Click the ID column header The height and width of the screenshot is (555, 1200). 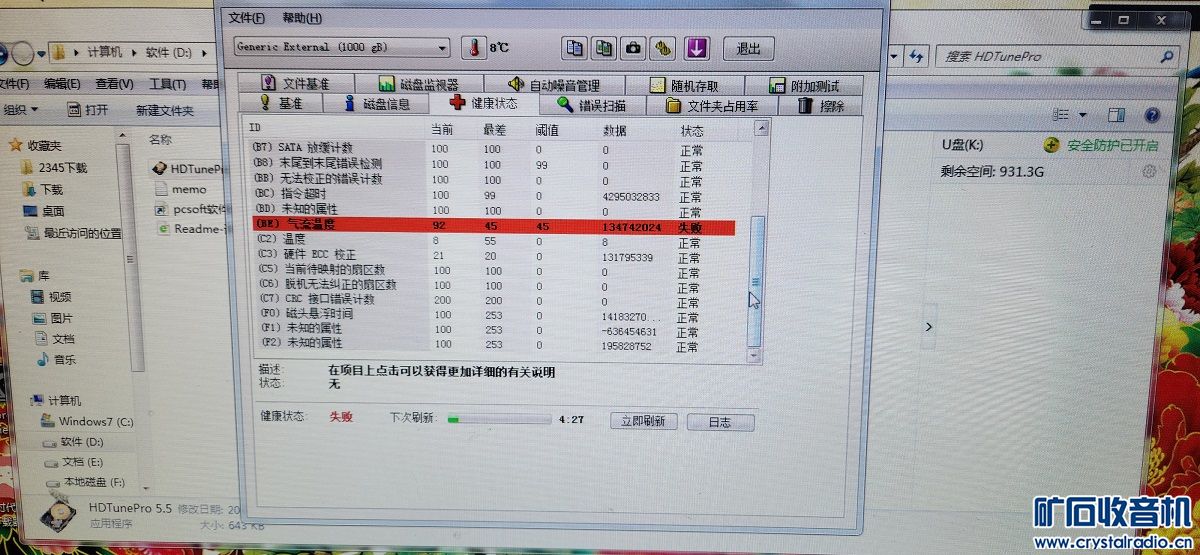point(255,128)
